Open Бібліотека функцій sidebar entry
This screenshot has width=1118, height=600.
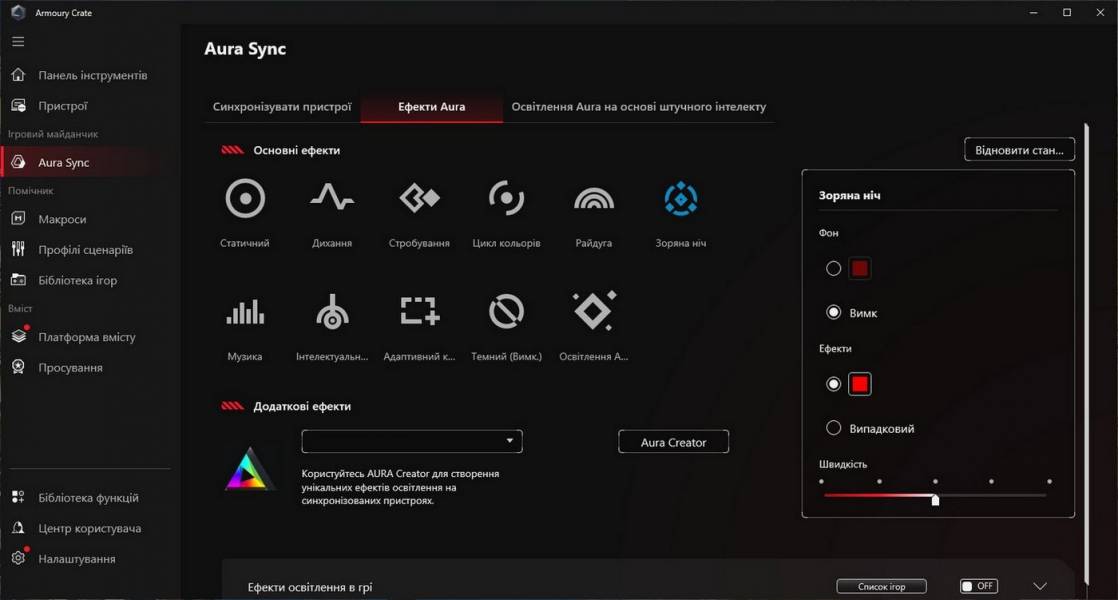(88, 498)
